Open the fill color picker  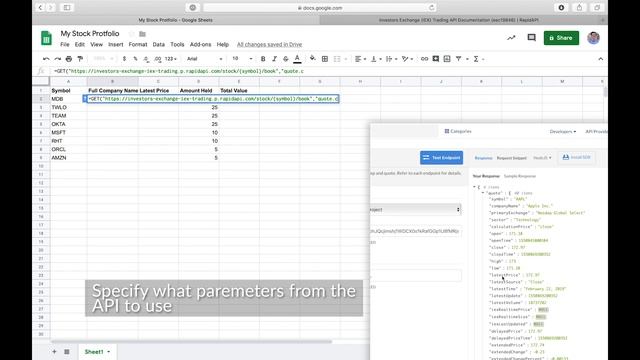click(x=313, y=59)
